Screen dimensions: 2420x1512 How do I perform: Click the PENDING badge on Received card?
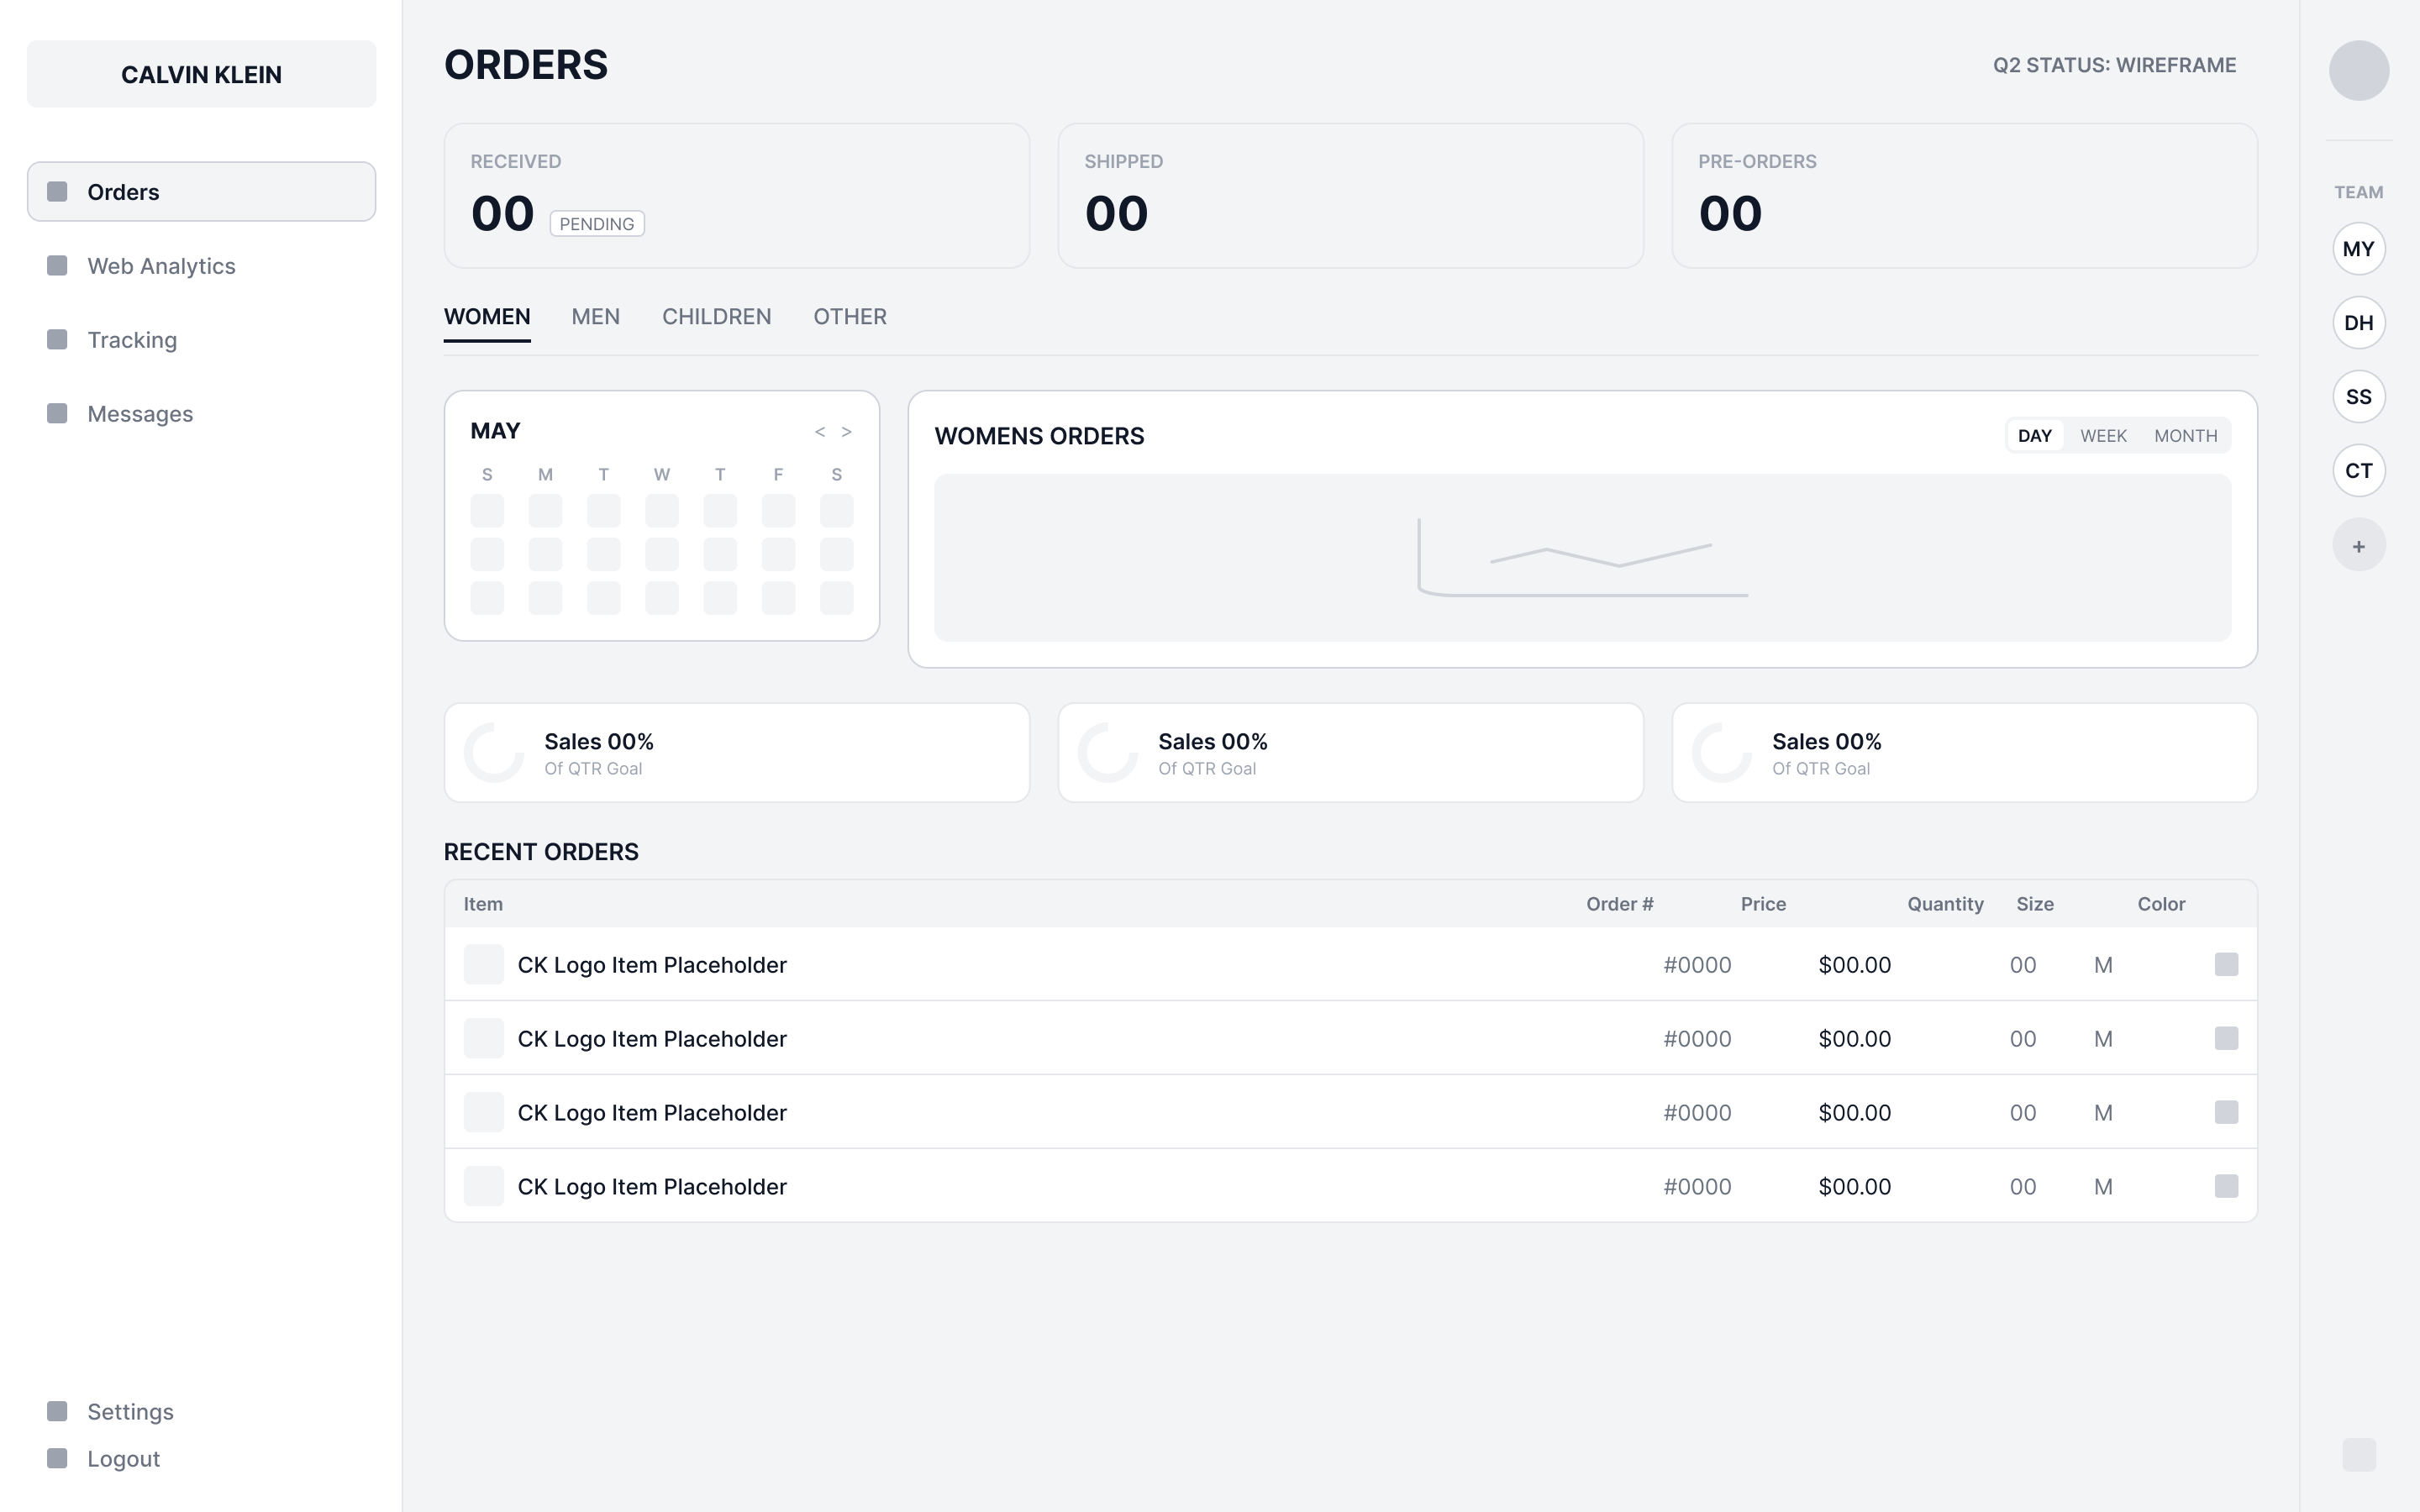tap(597, 224)
